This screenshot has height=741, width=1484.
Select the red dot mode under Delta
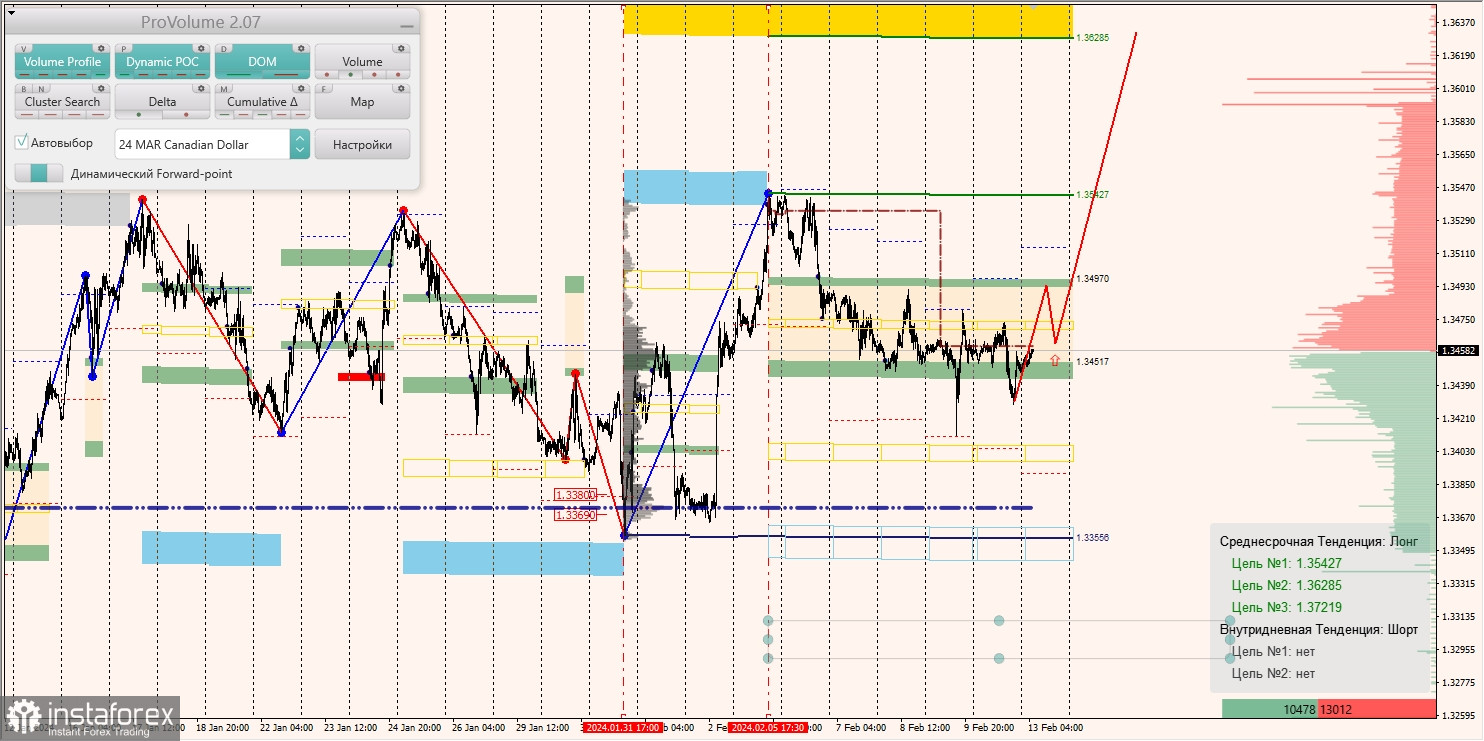(186, 114)
